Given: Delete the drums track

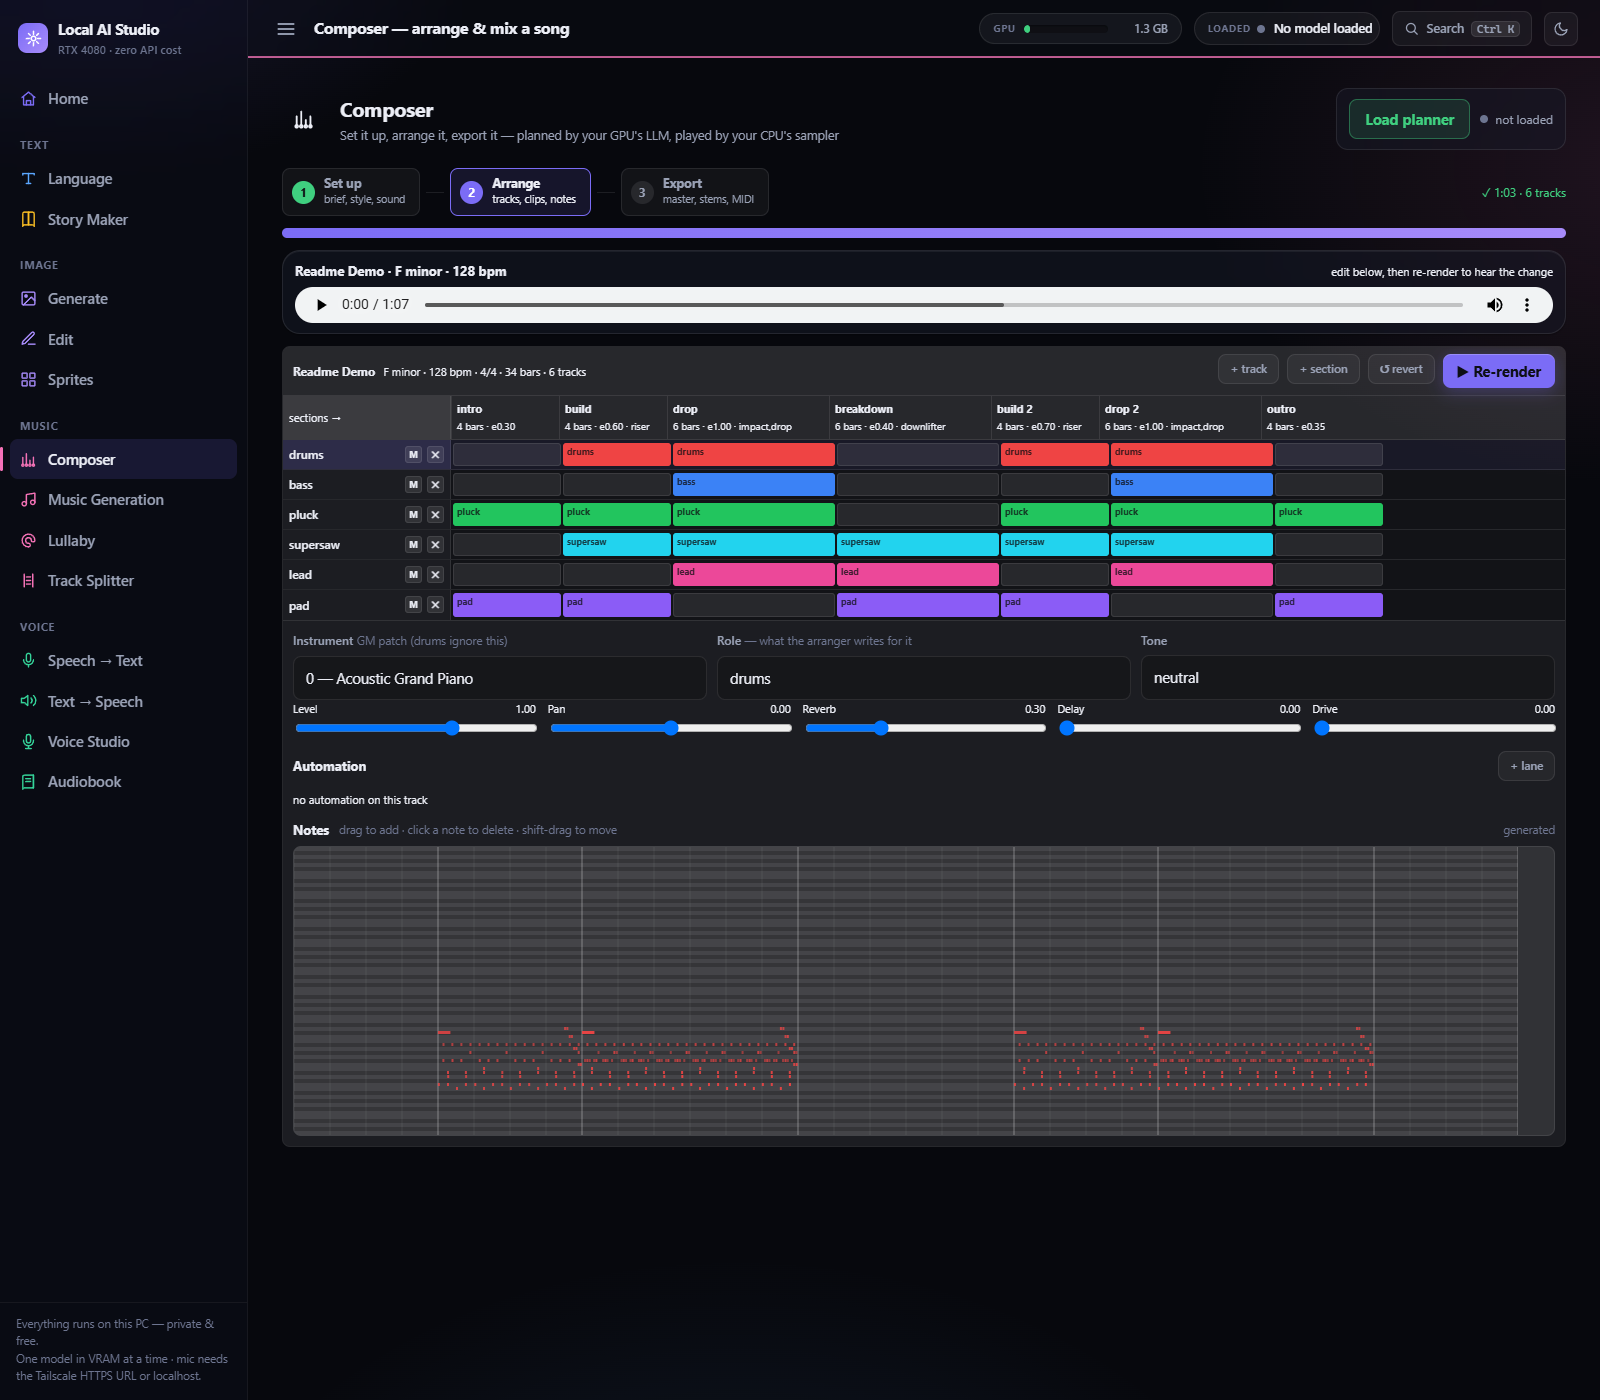Looking at the screenshot, I should click(x=435, y=455).
